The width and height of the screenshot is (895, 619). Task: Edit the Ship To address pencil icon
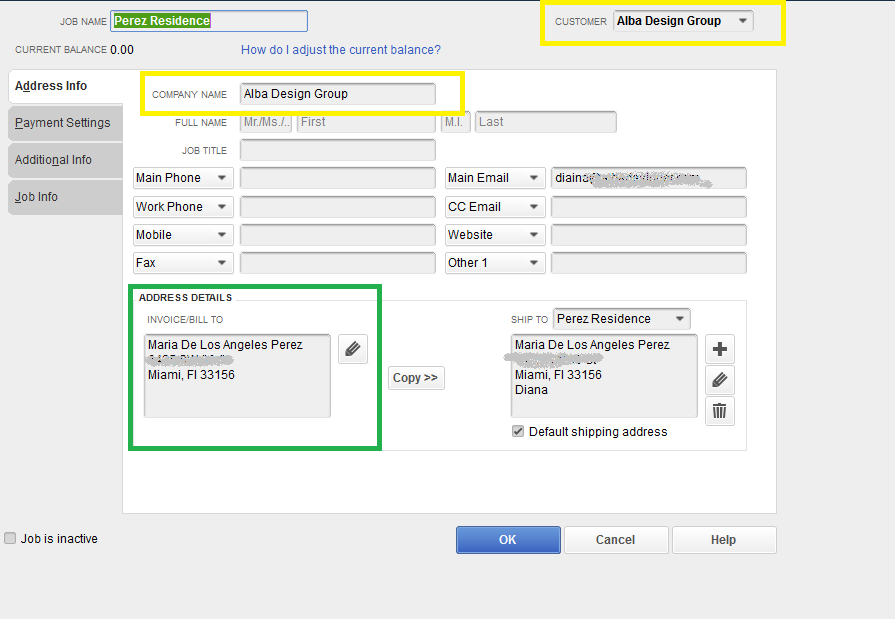coord(720,380)
